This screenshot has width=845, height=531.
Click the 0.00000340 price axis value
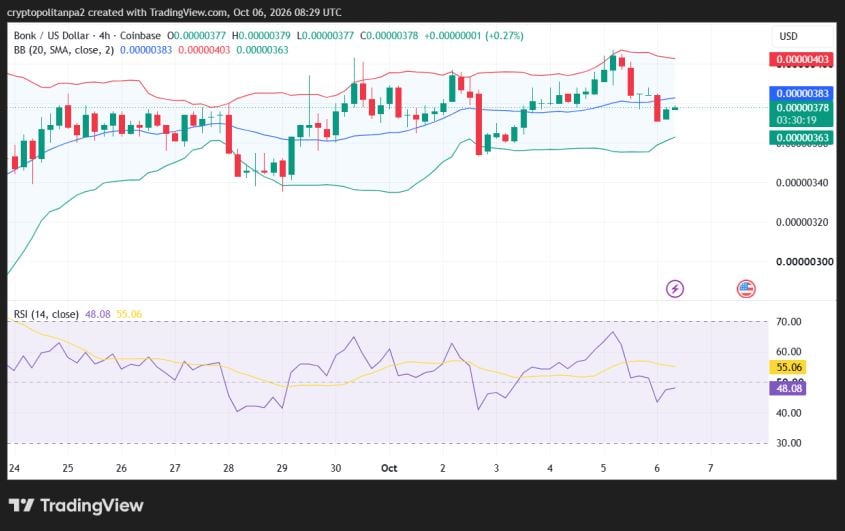[x=802, y=183]
